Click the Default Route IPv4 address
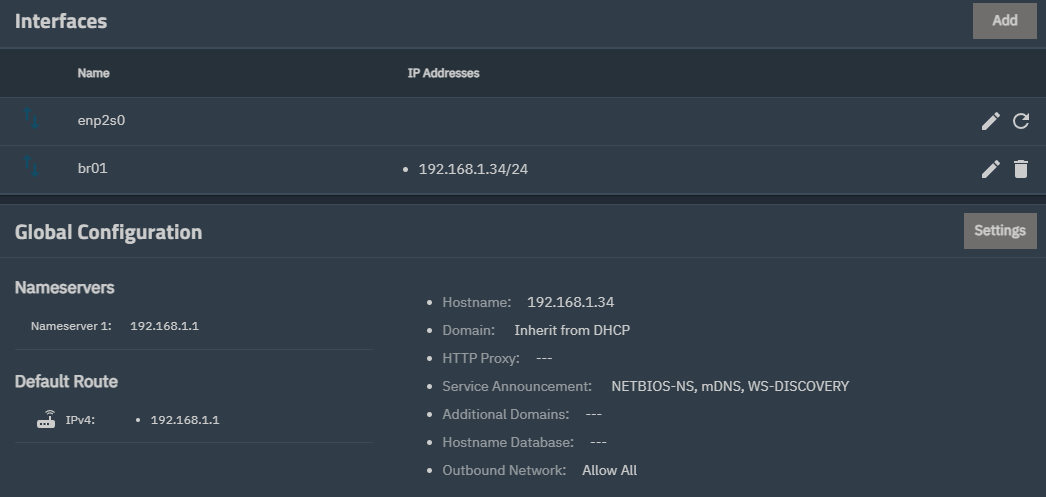 (185, 420)
